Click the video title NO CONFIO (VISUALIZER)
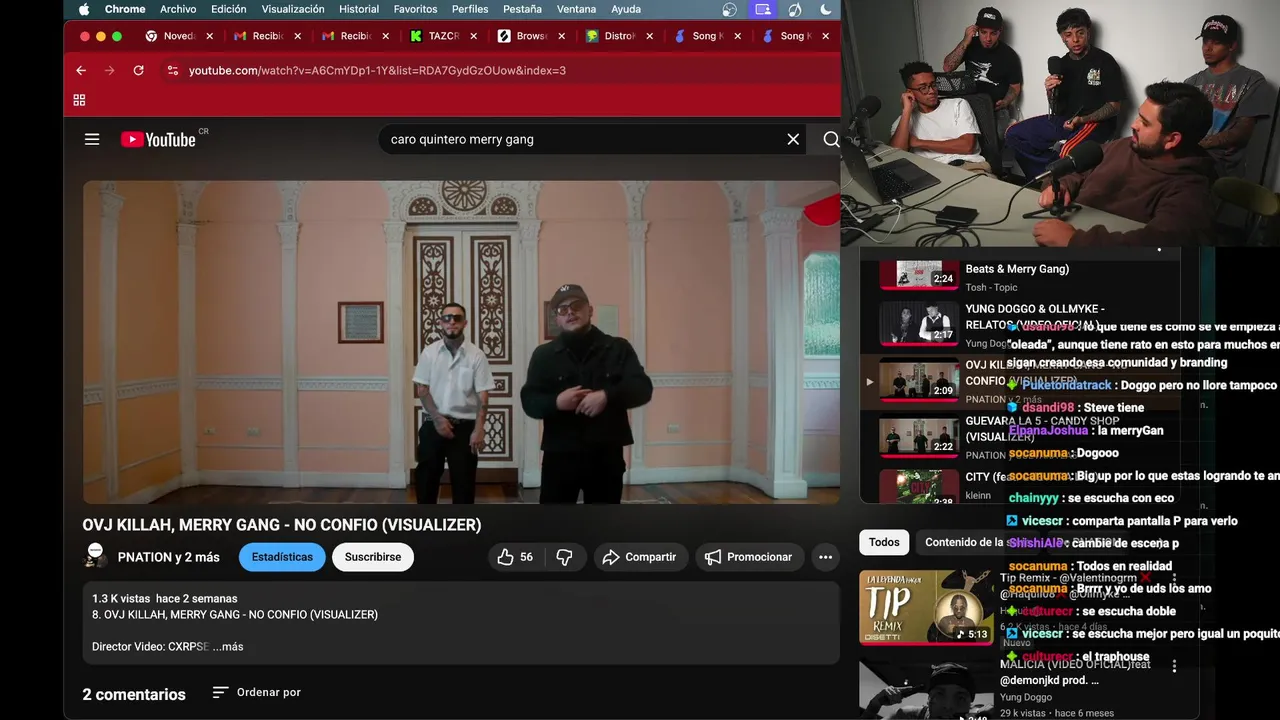1280x720 pixels. tap(282, 525)
